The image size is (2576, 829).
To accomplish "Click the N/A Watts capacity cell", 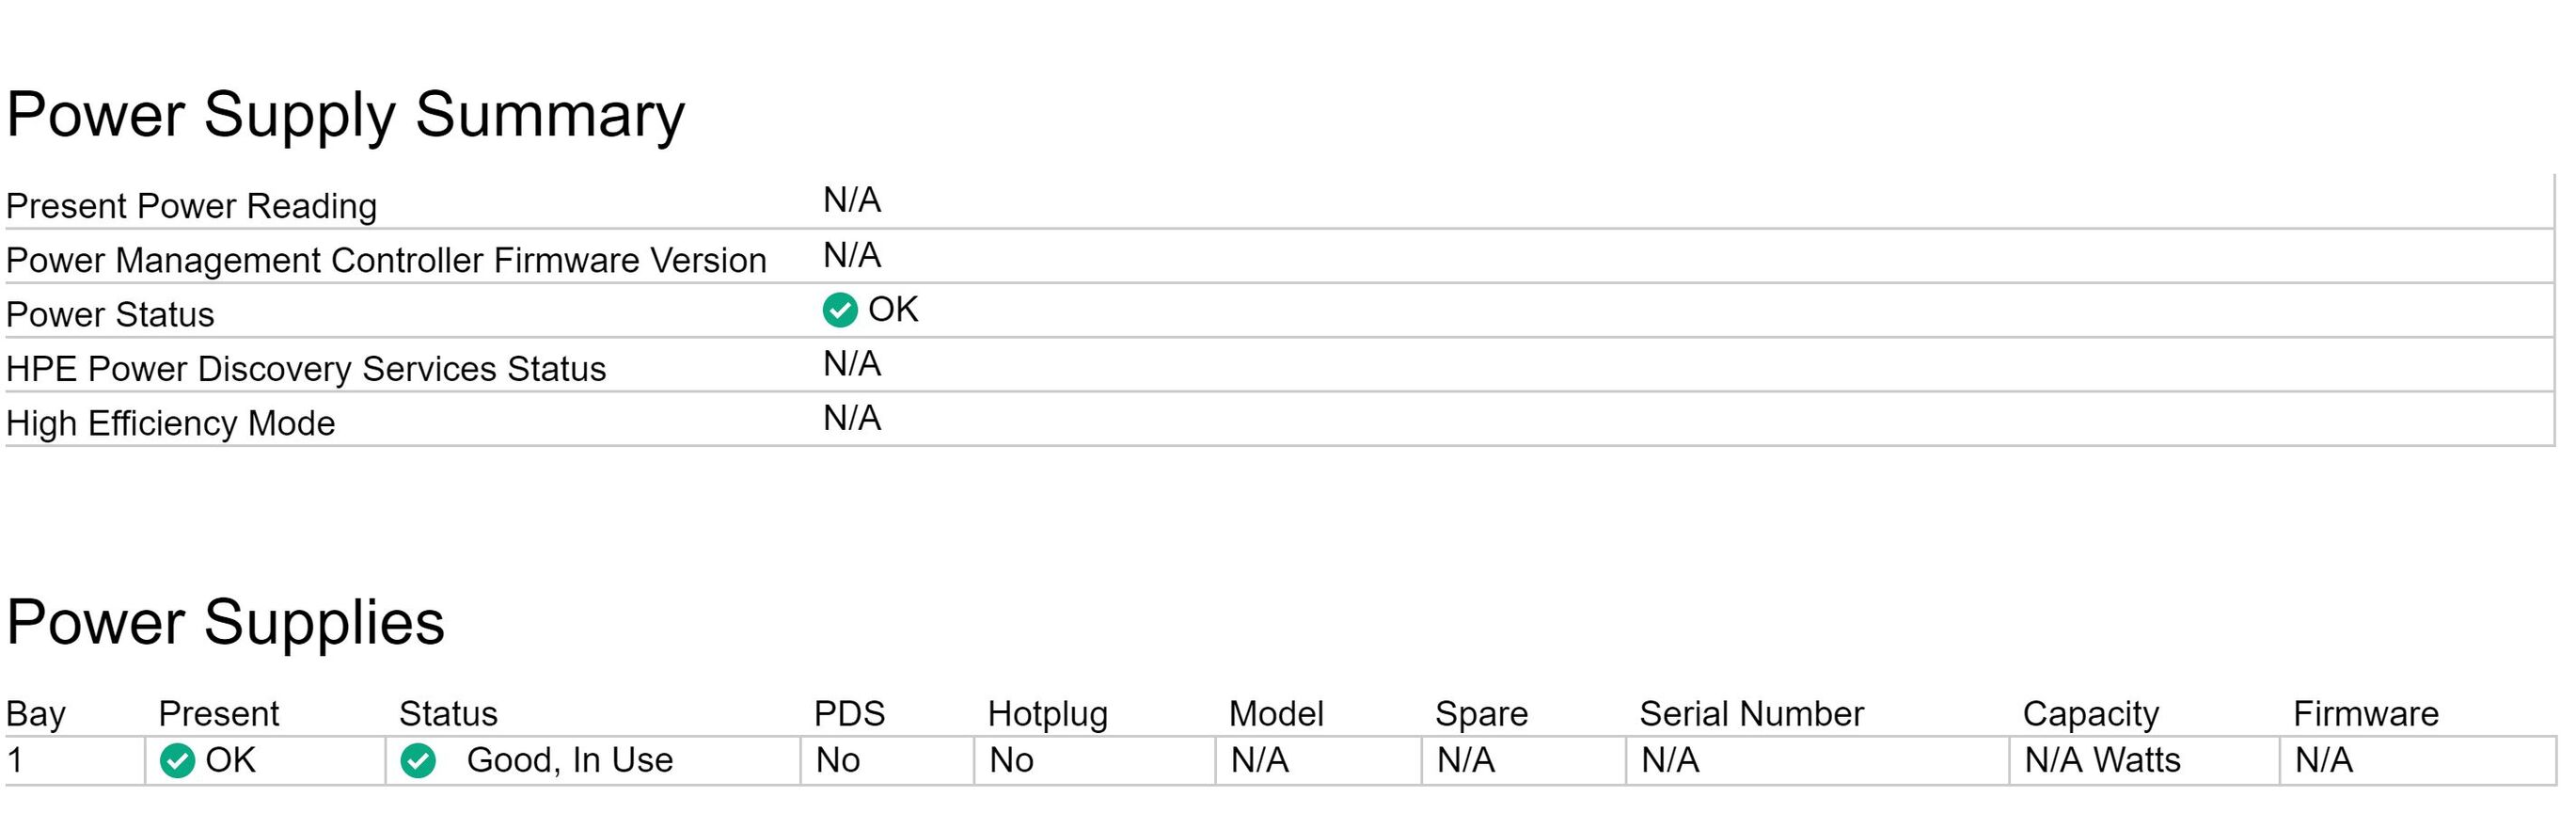I will (2145, 761).
